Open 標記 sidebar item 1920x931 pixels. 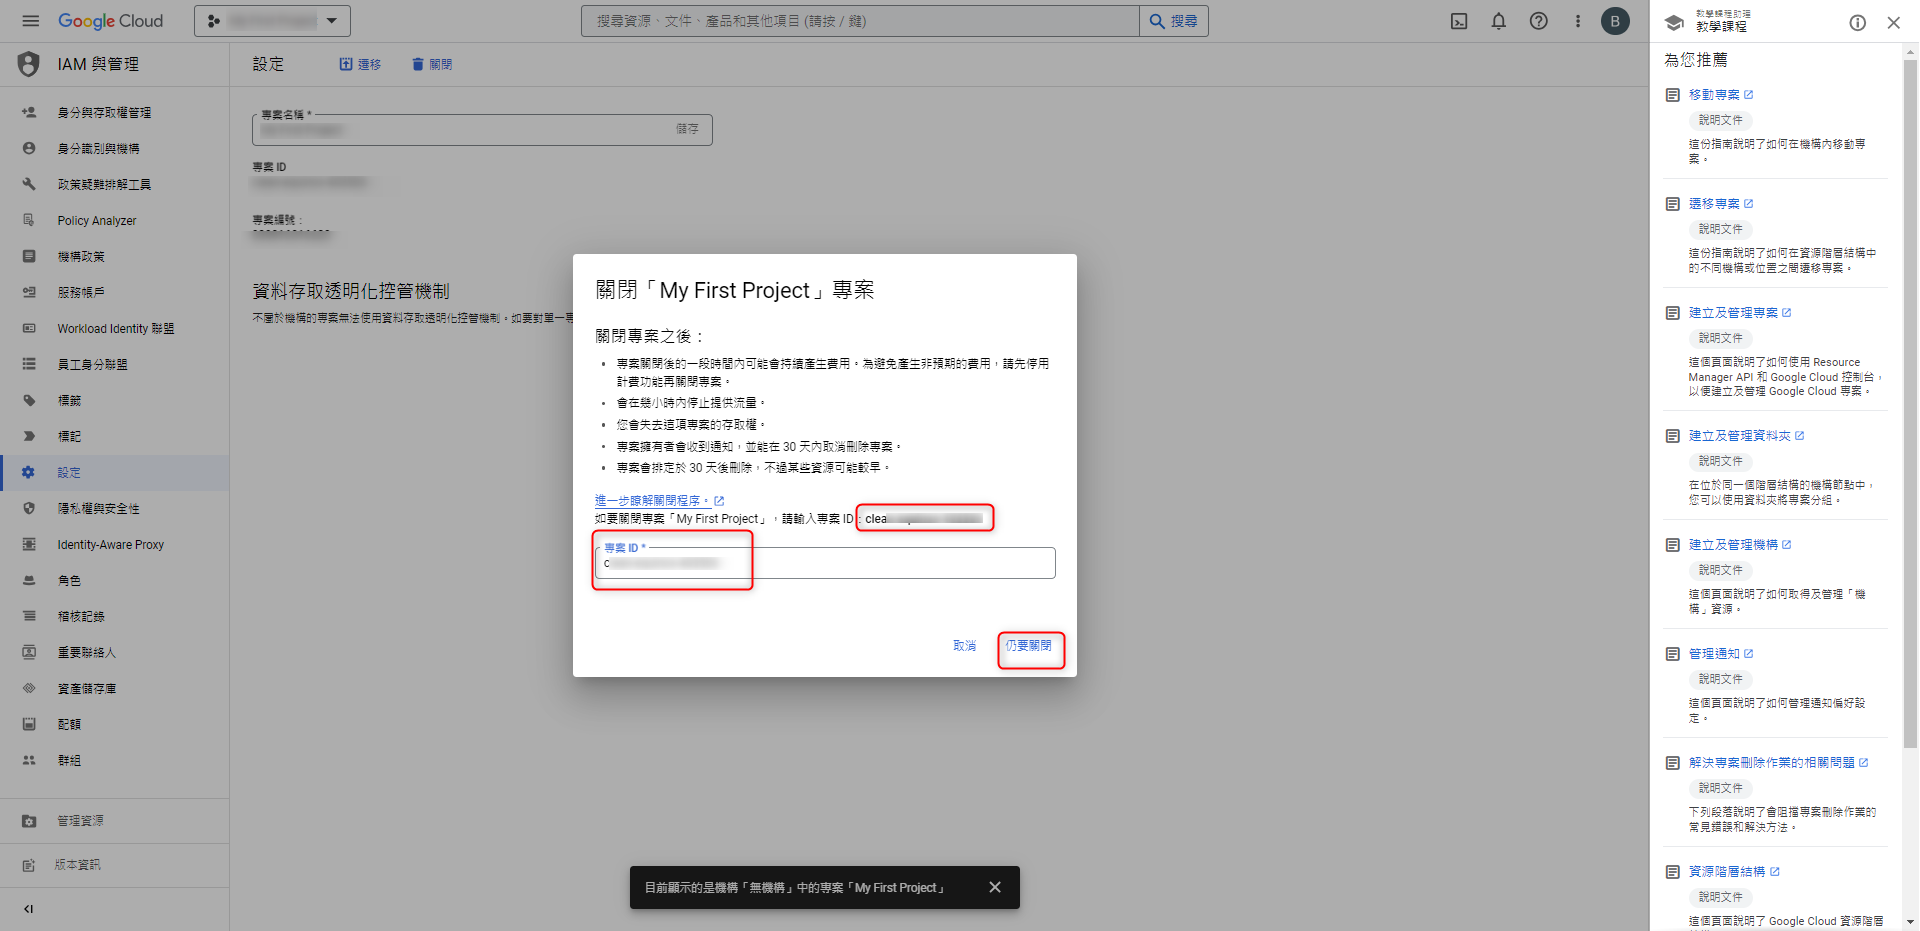point(114,437)
